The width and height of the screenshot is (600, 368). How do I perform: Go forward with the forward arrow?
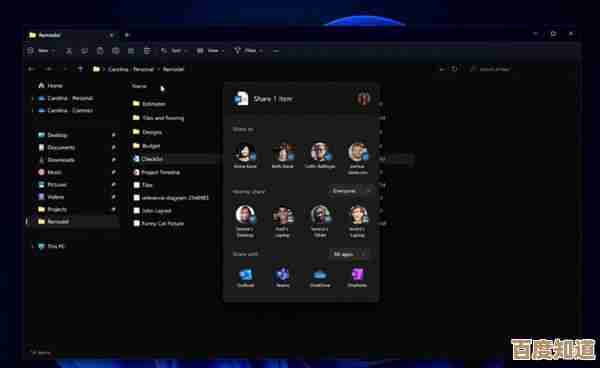(49, 69)
